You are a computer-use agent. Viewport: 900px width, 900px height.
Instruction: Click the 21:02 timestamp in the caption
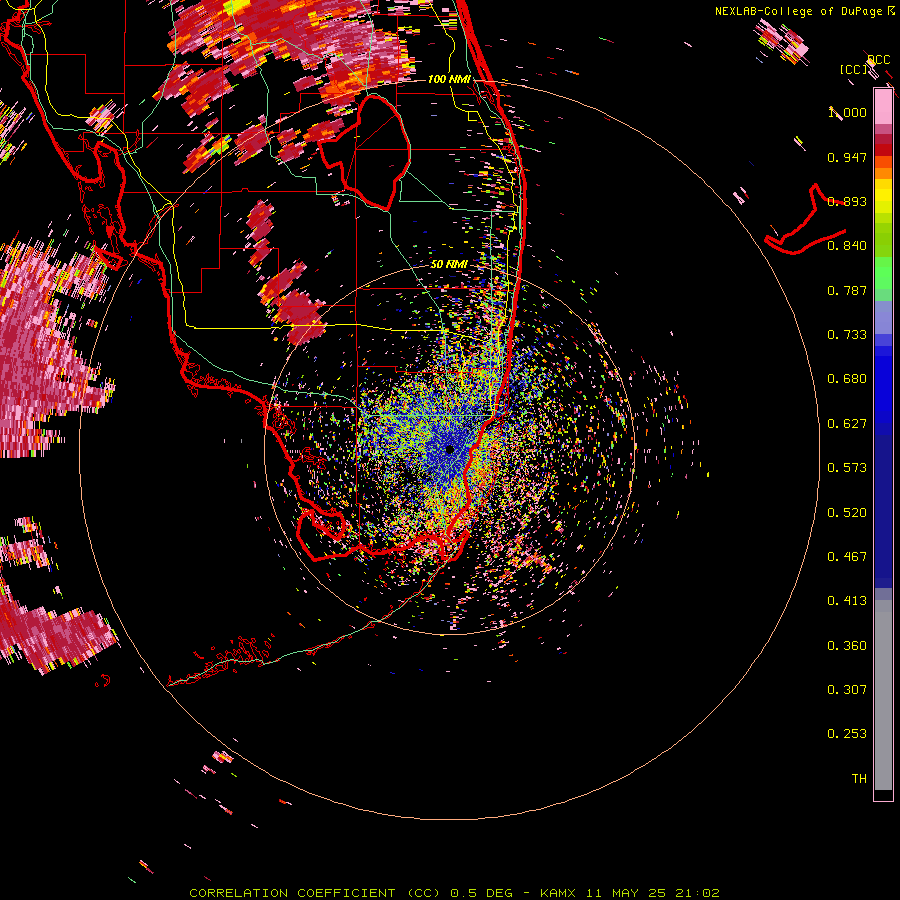[698, 893]
